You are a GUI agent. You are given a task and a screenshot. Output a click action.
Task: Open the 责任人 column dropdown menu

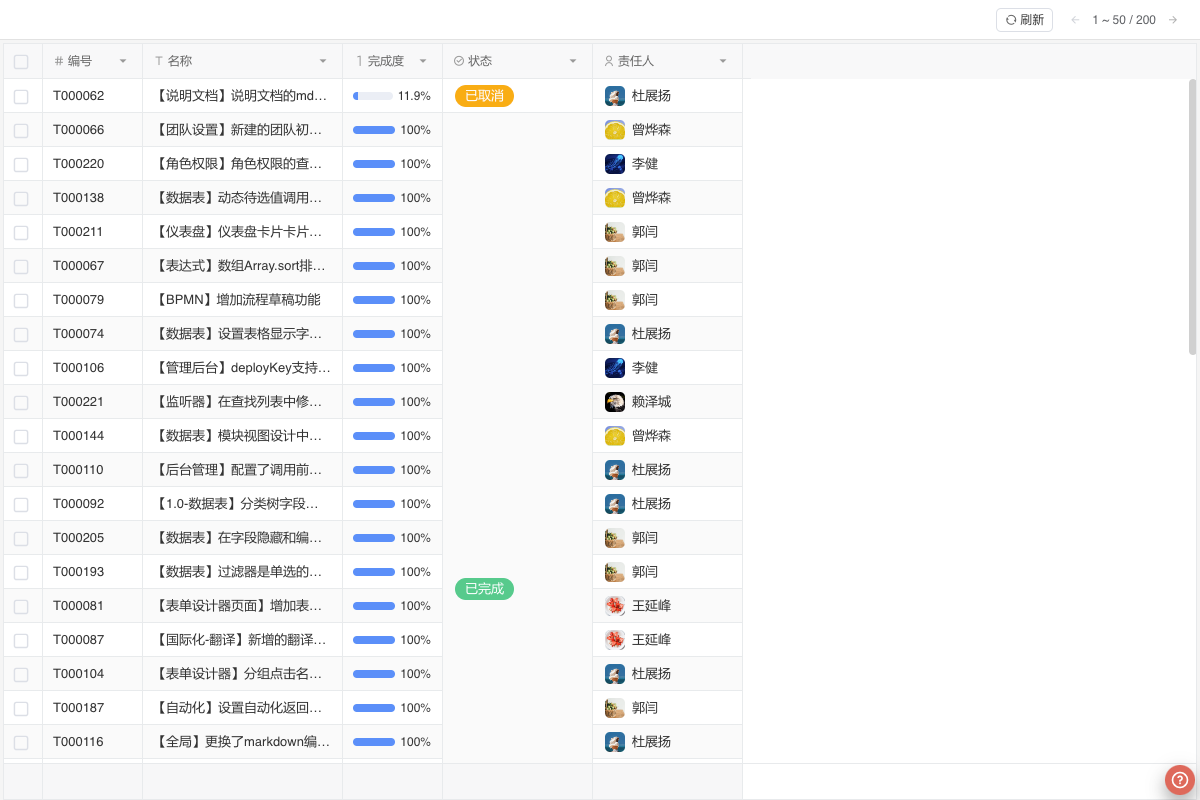723,61
